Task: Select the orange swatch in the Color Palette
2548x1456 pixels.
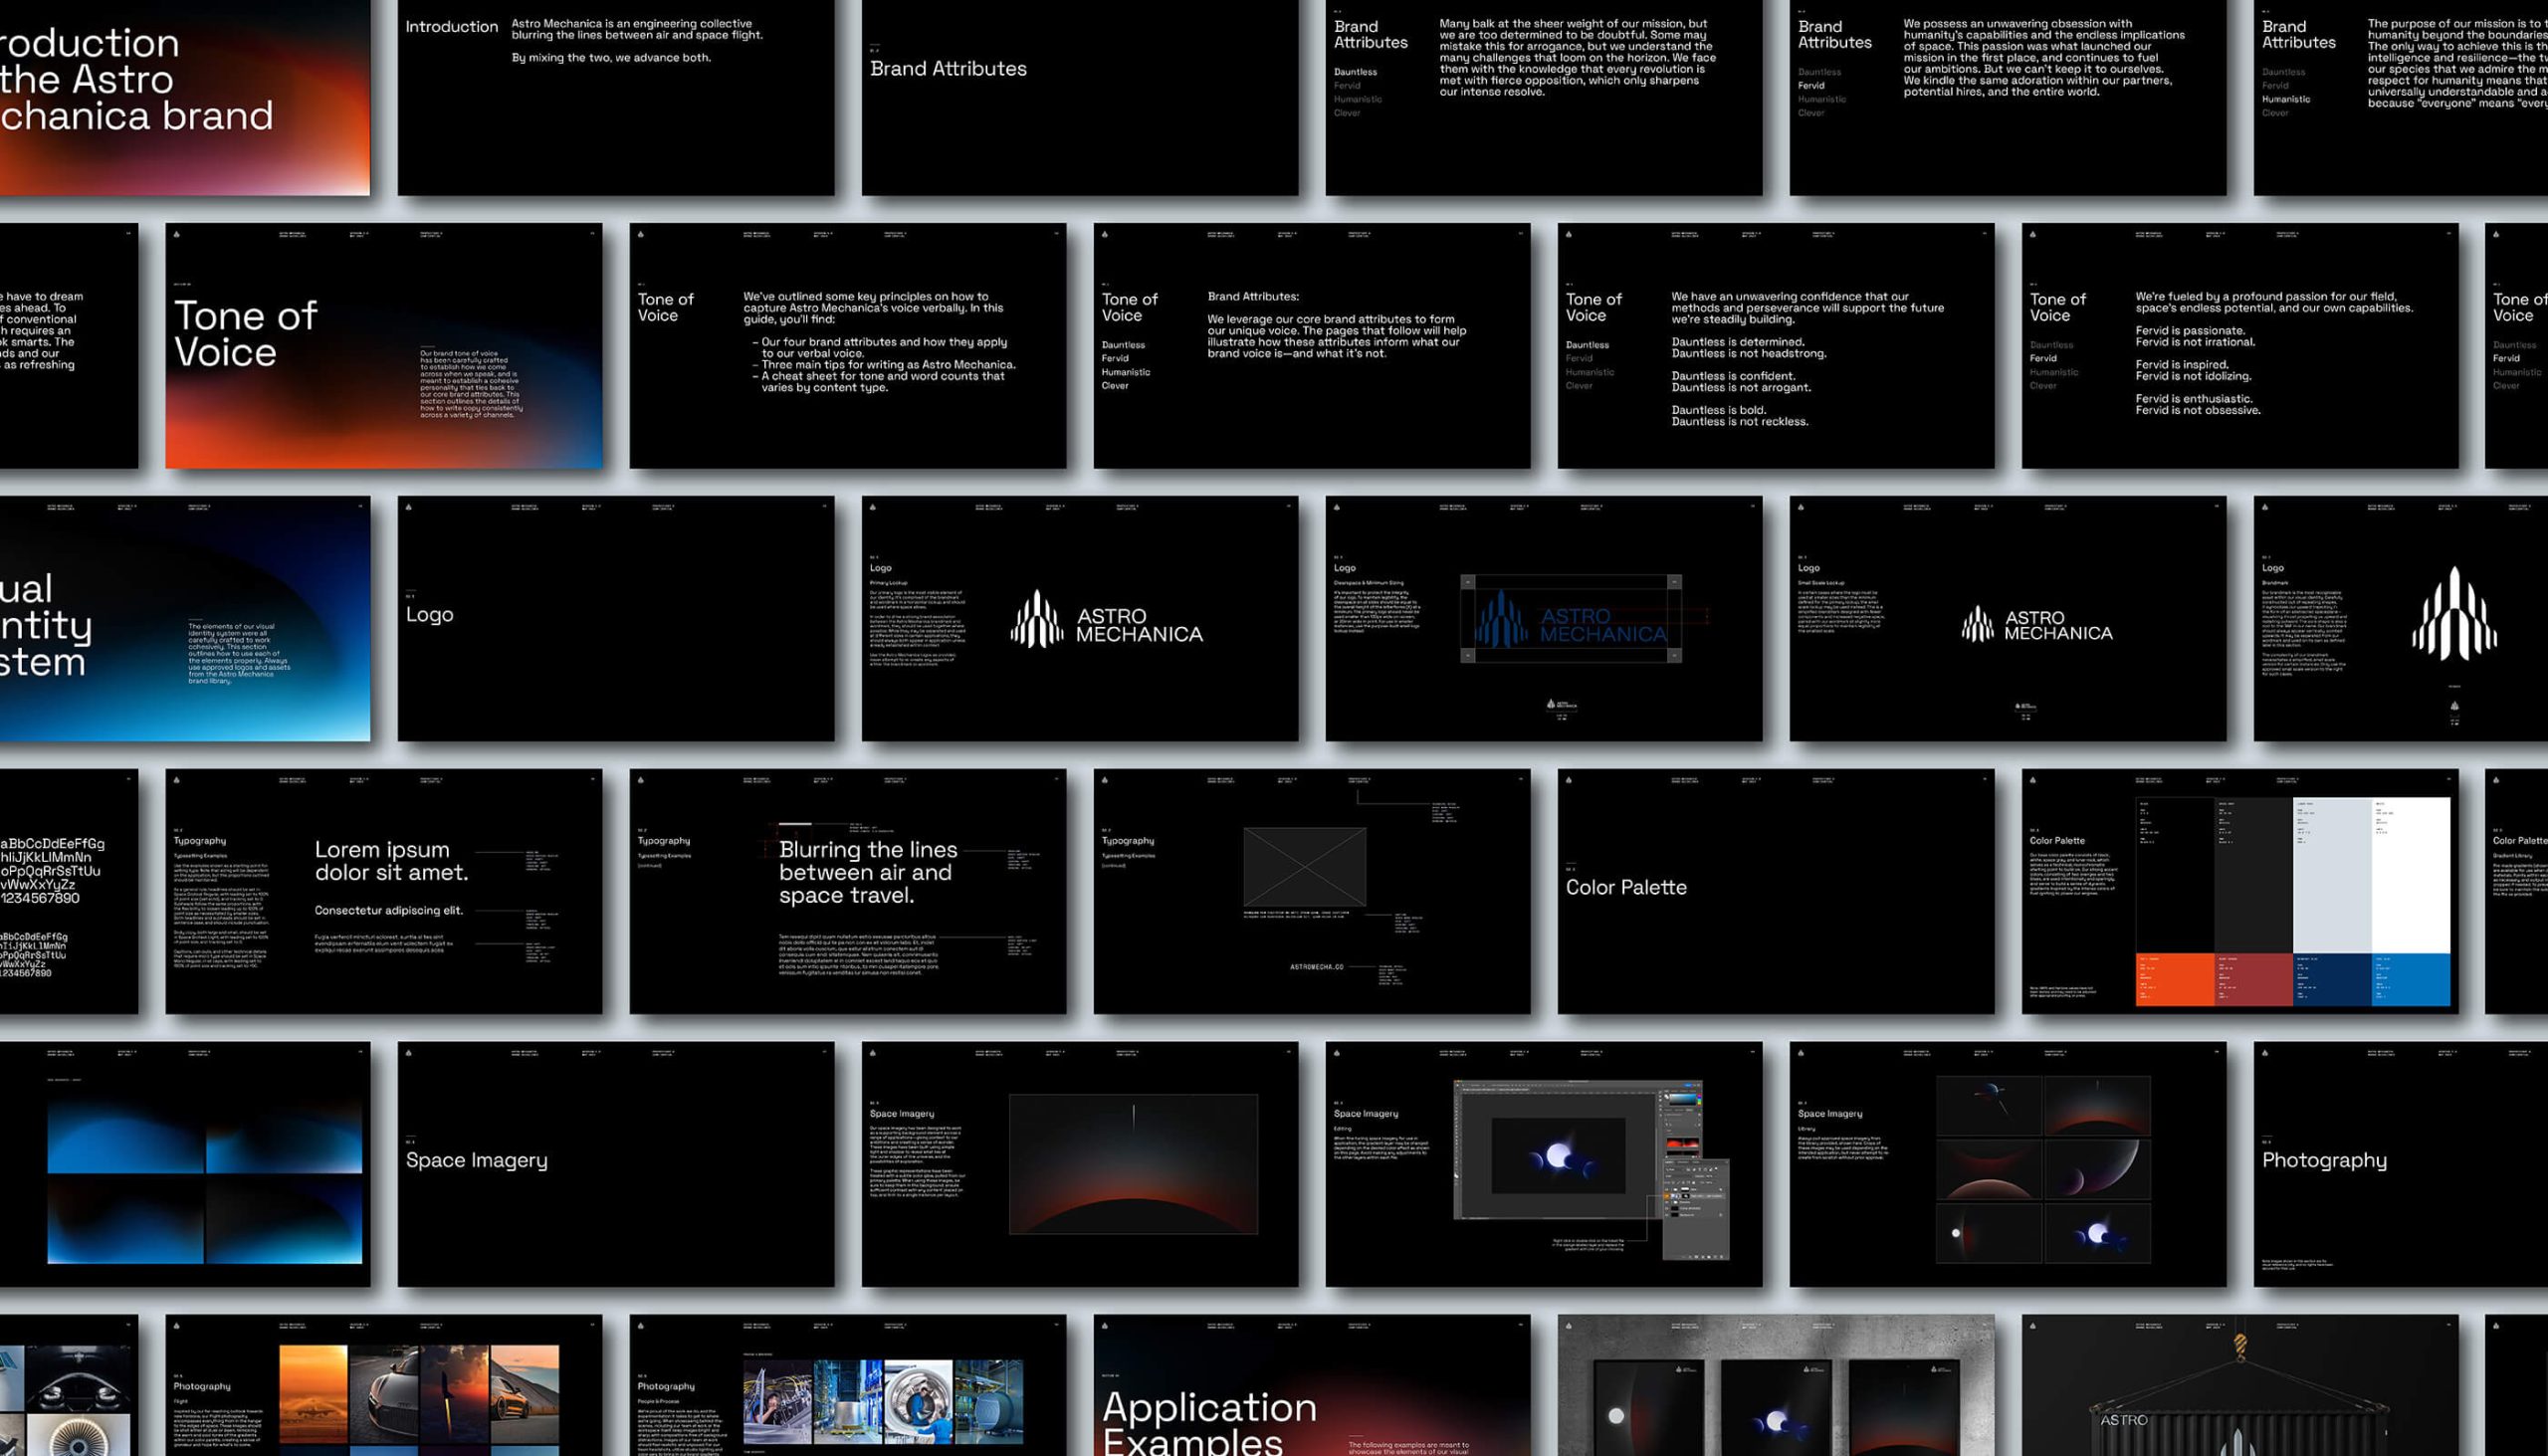Action: 2175,979
